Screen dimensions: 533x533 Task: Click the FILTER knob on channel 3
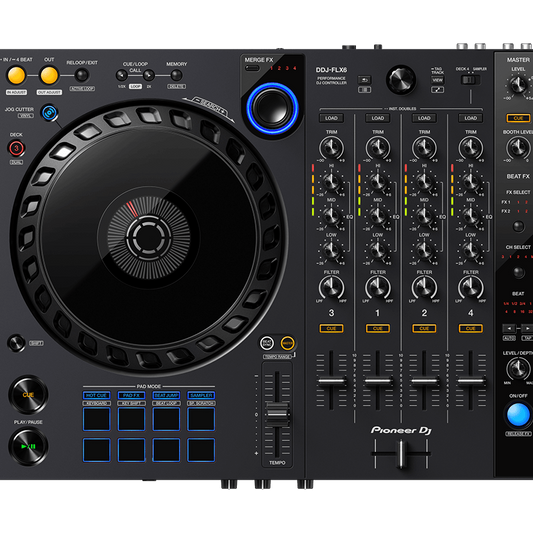(331, 287)
